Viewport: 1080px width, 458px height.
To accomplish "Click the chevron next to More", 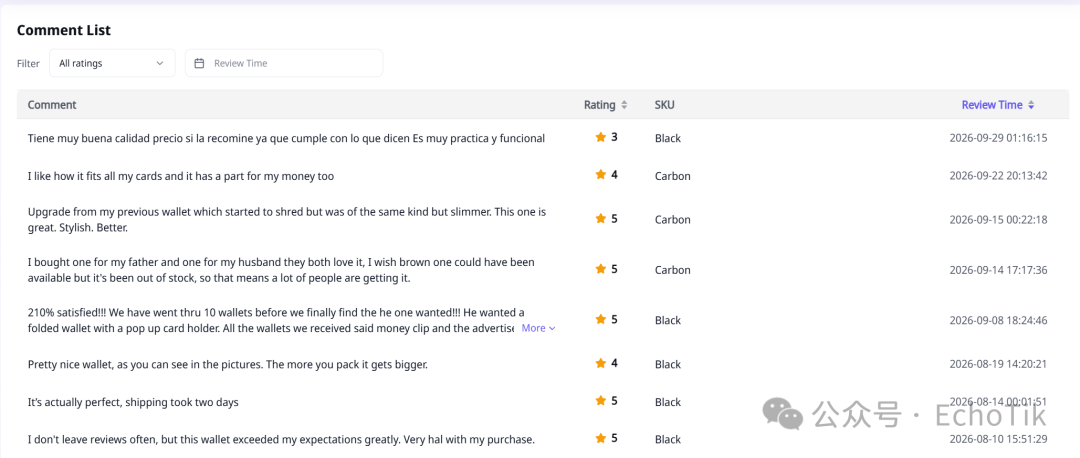I will (x=552, y=329).
